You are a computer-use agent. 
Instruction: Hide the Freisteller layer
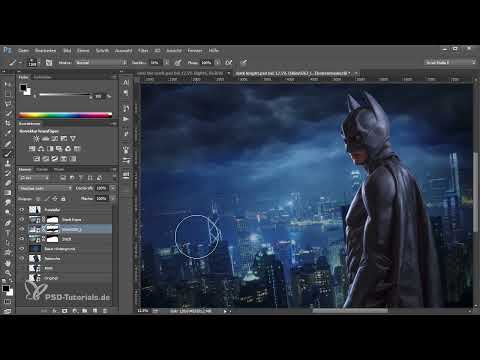point(22,210)
